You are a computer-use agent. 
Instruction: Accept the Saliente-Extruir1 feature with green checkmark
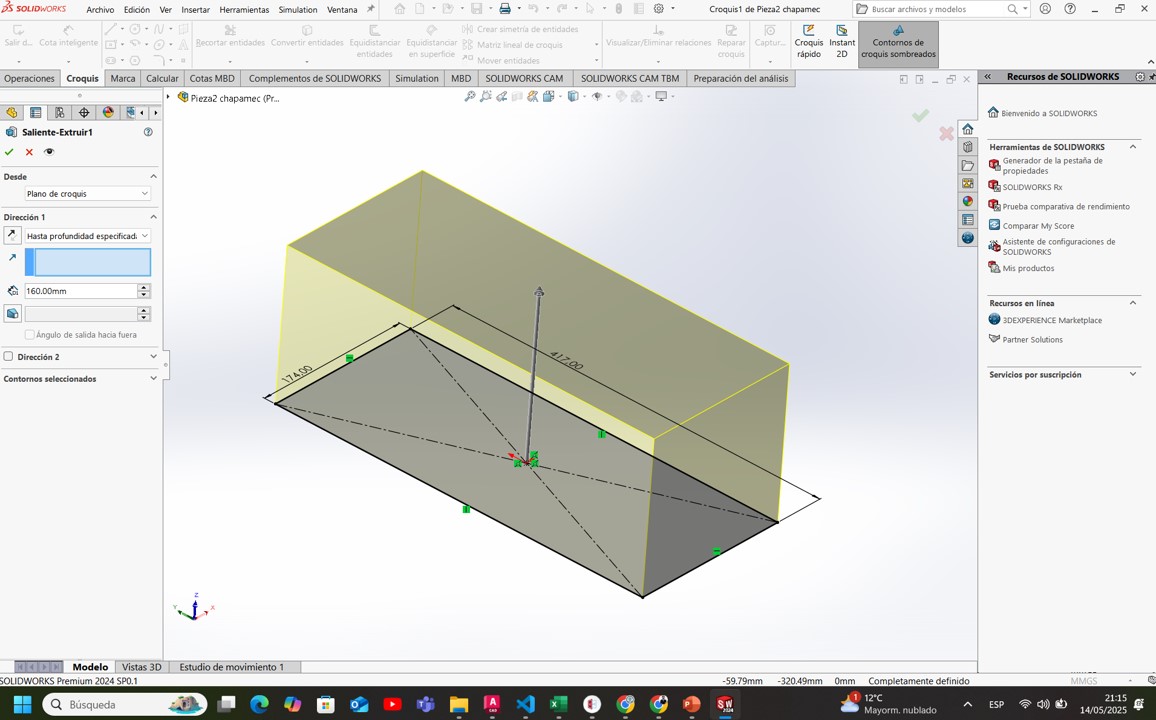tap(9, 152)
